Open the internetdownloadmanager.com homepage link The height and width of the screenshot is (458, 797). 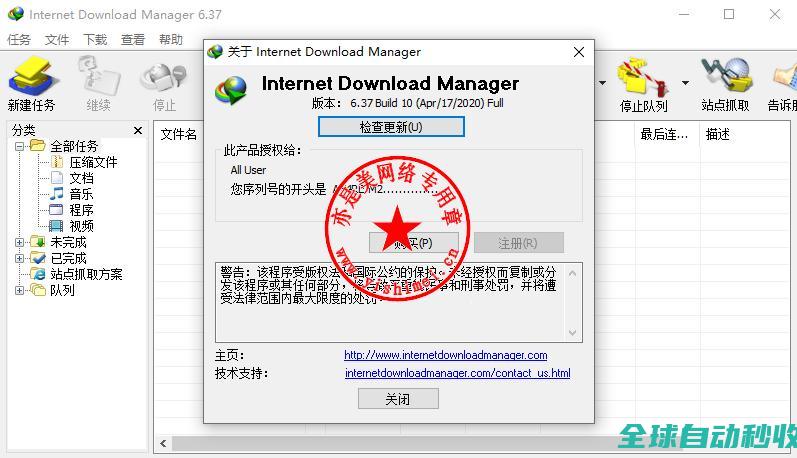[445, 355]
